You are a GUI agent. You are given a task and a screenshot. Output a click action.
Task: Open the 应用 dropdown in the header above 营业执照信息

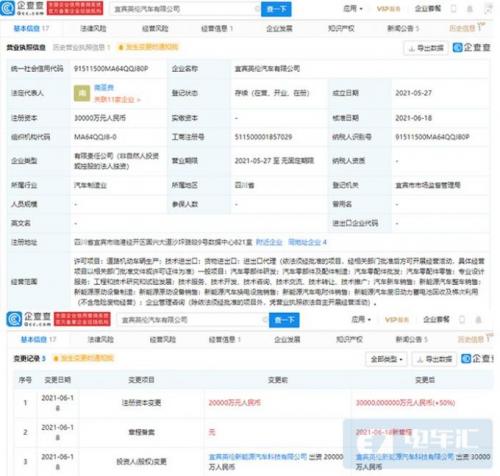pyautogui.click(x=353, y=9)
